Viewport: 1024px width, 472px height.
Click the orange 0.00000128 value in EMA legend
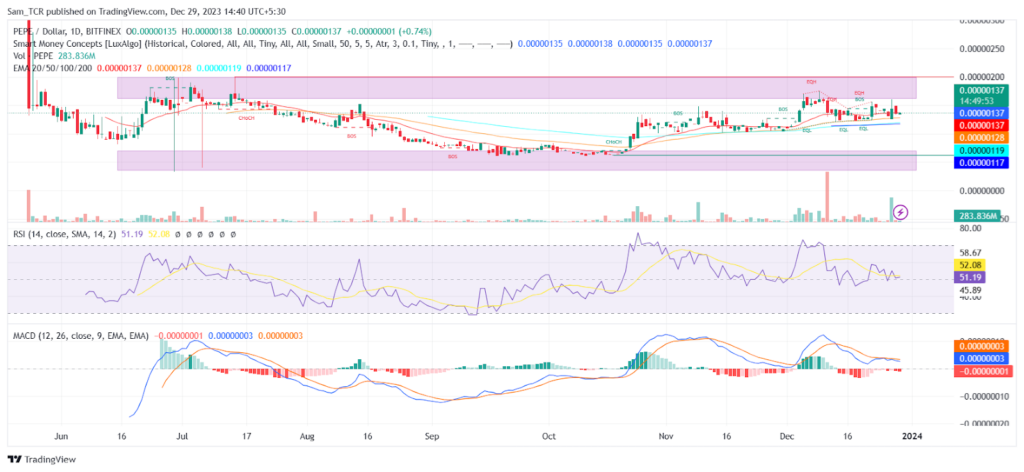coord(169,68)
